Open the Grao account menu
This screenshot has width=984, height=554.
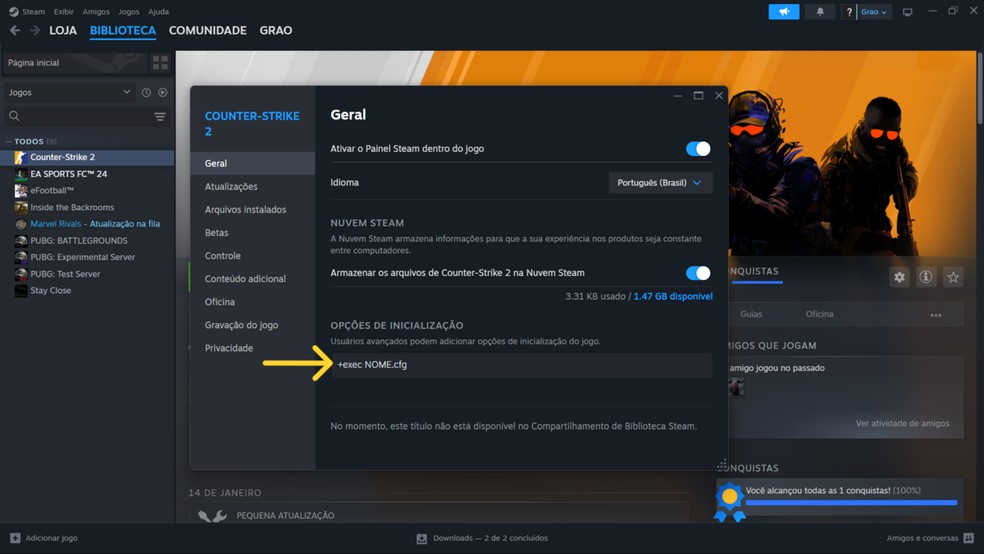point(874,12)
